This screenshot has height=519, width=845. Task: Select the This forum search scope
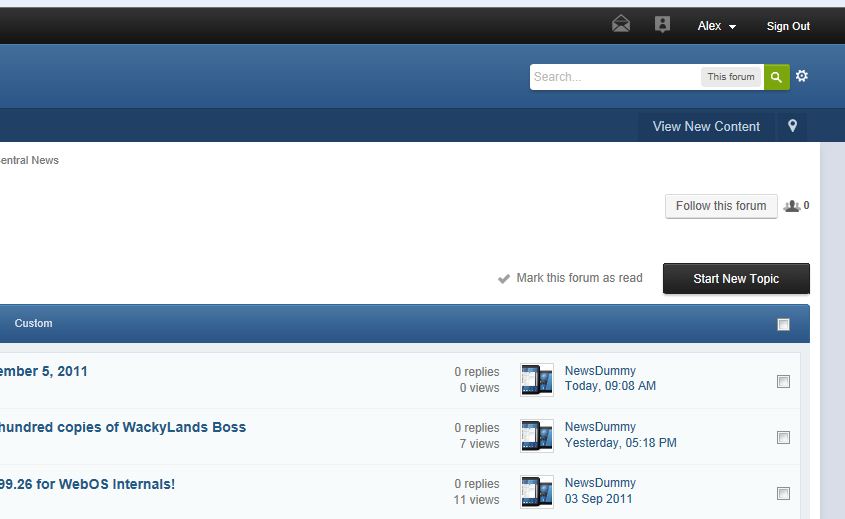(x=731, y=77)
